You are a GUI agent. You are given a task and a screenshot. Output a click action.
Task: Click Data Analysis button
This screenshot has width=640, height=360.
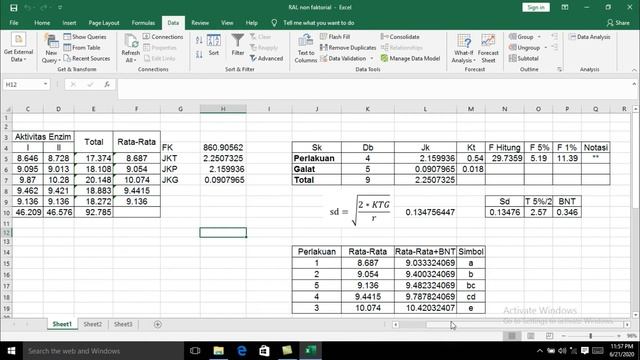click(x=589, y=37)
